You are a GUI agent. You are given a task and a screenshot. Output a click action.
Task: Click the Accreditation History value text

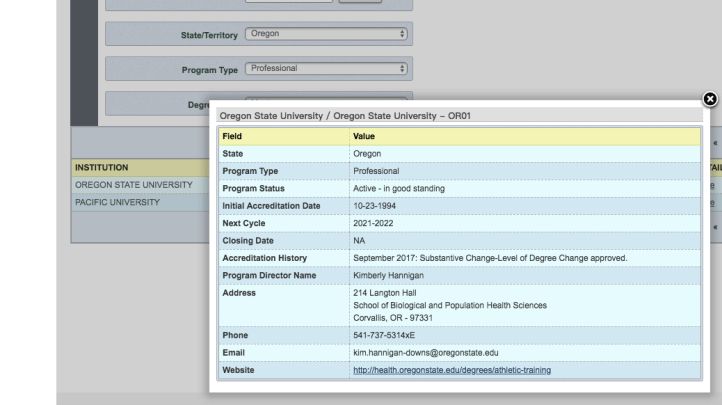pyautogui.click(x=489, y=257)
